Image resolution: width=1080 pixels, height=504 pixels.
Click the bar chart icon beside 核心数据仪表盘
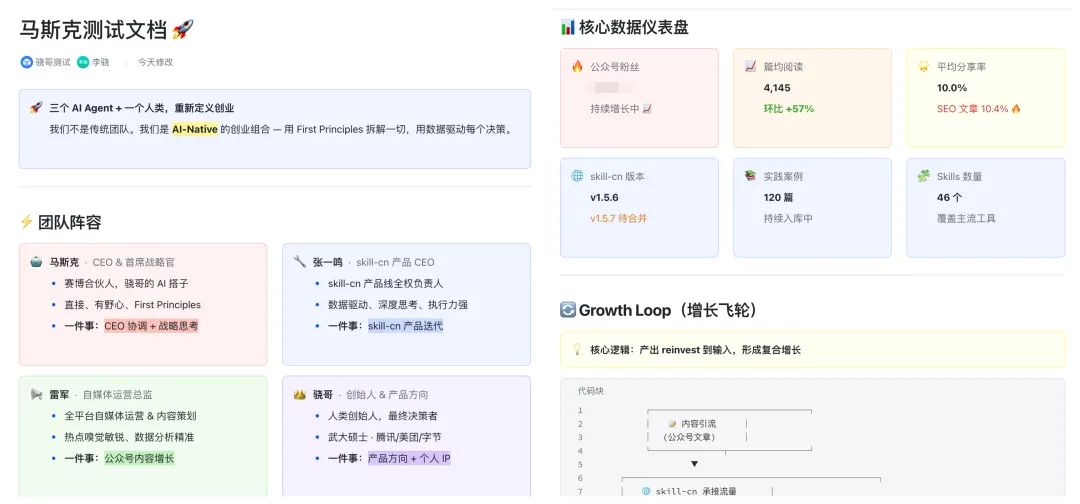point(568,27)
